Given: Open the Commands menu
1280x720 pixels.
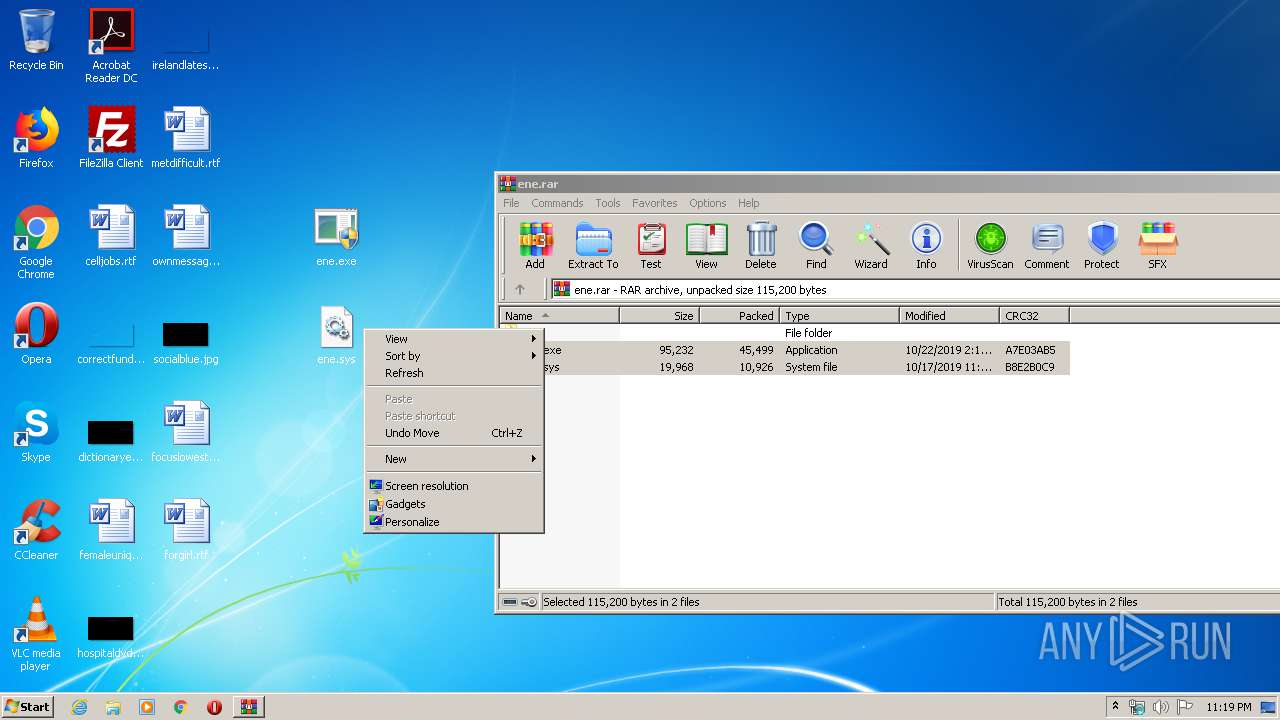Looking at the screenshot, I should (557, 203).
